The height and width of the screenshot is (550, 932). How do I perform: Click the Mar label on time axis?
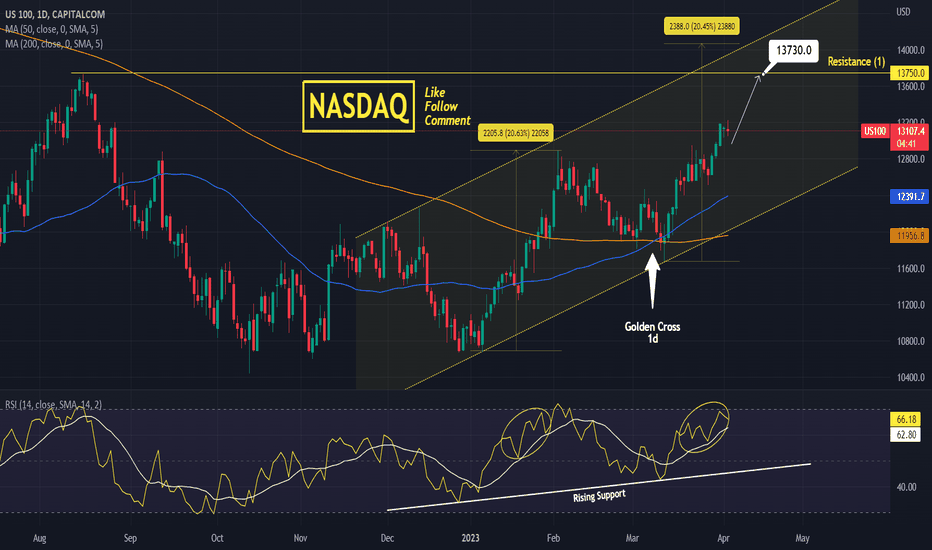point(632,538)
